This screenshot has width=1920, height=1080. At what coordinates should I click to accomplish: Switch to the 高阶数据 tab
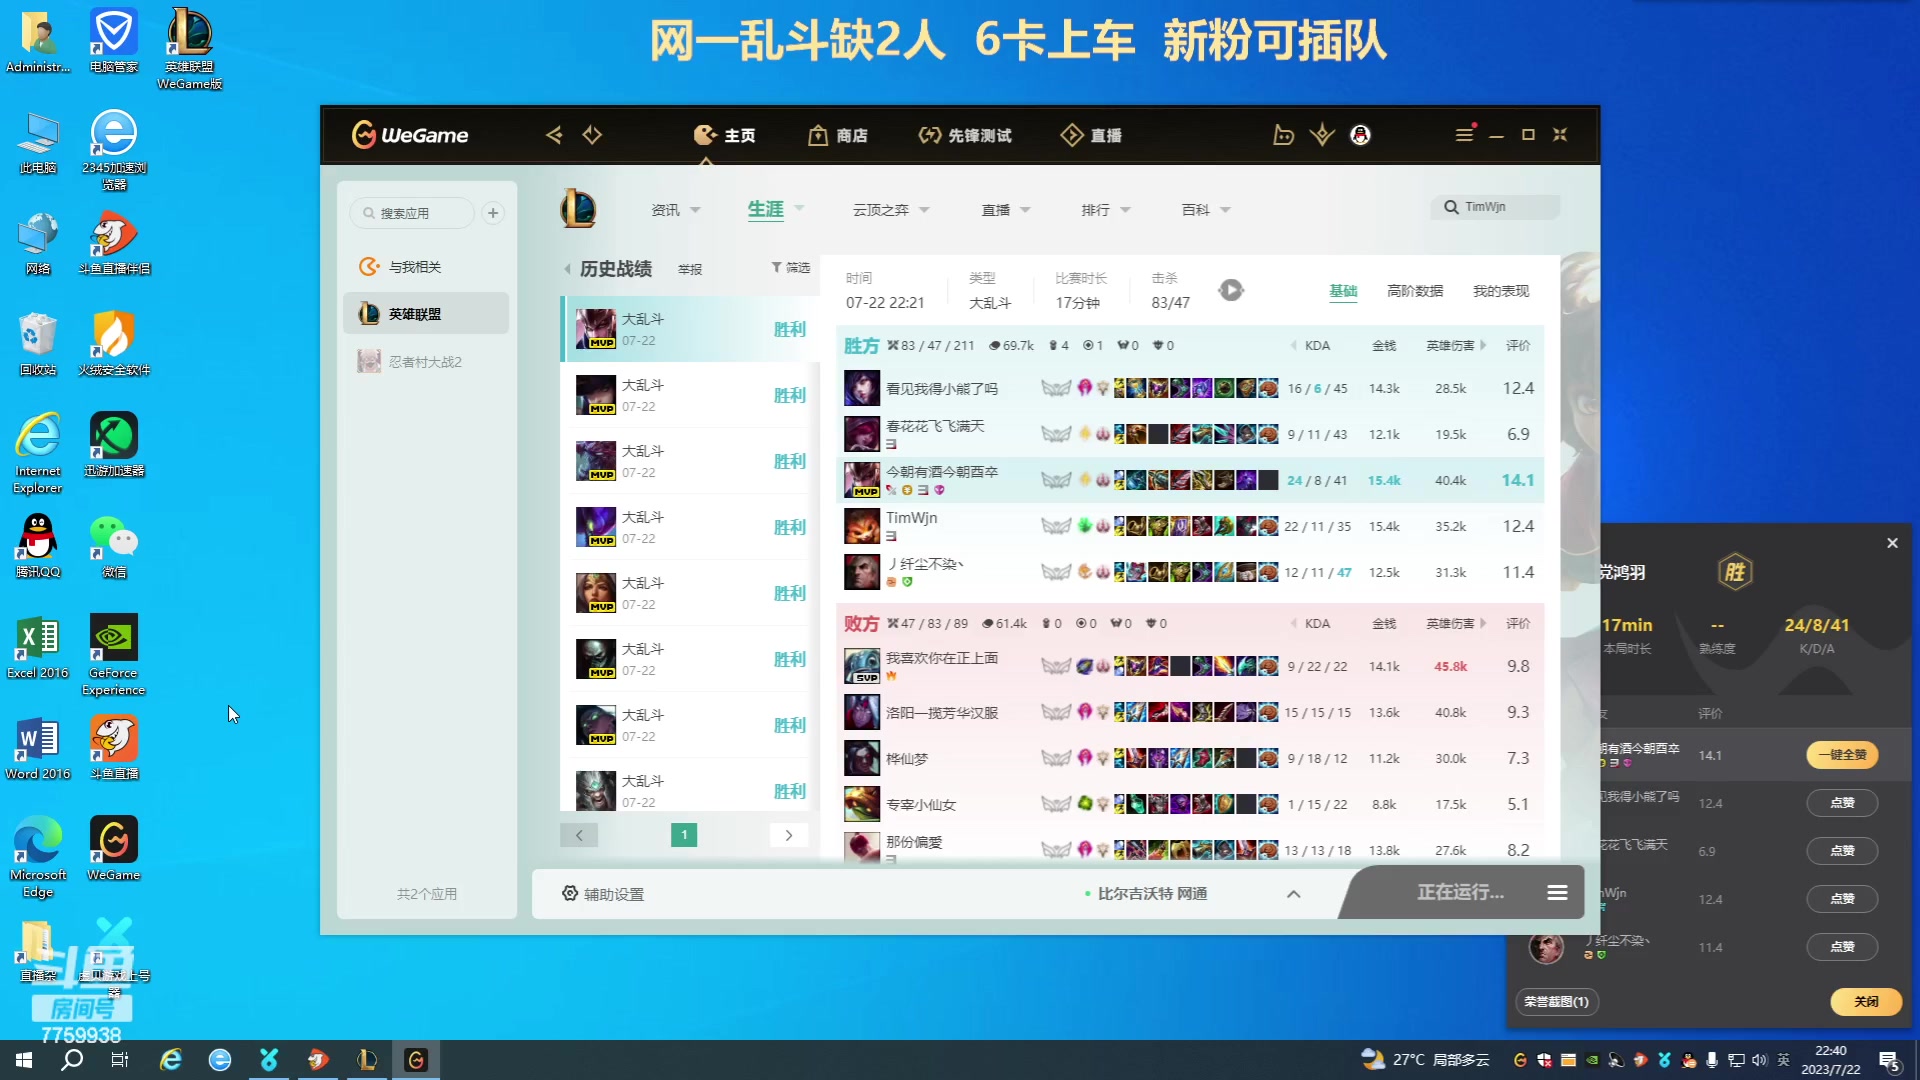(x=1415, y=291)
